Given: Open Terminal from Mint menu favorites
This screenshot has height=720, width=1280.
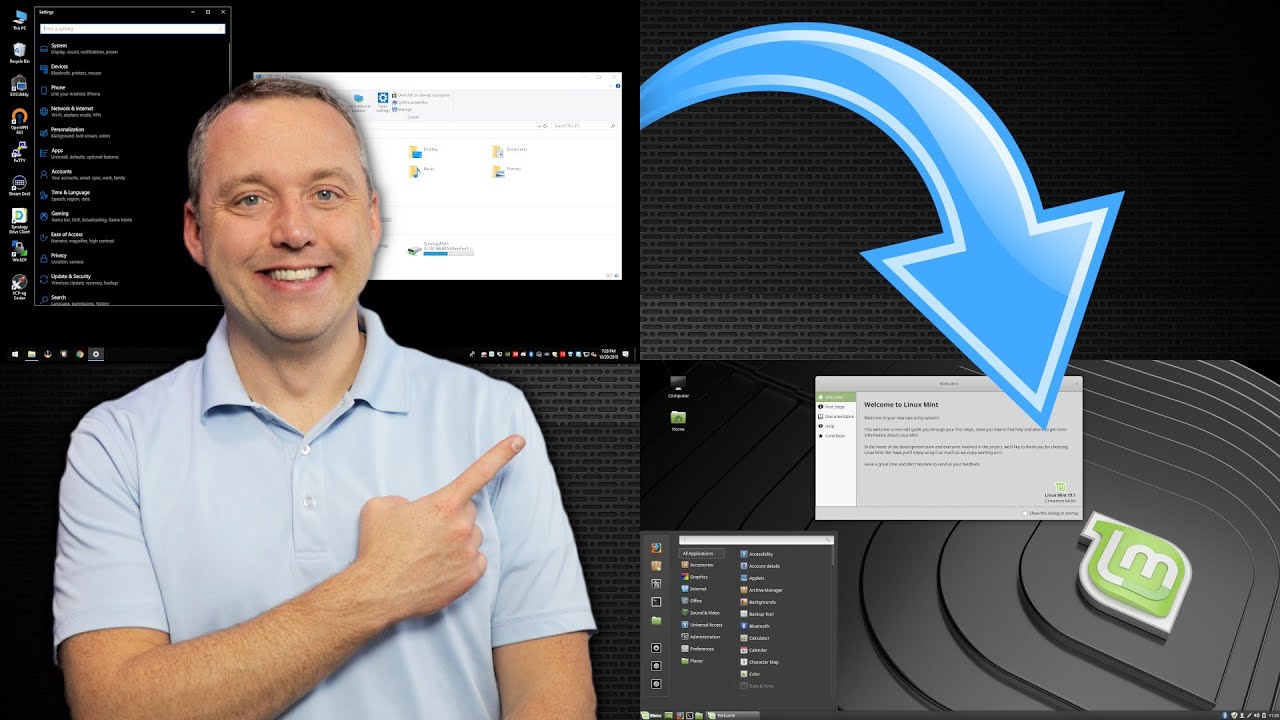Looking at the screenshot, I should coord(656,602).
